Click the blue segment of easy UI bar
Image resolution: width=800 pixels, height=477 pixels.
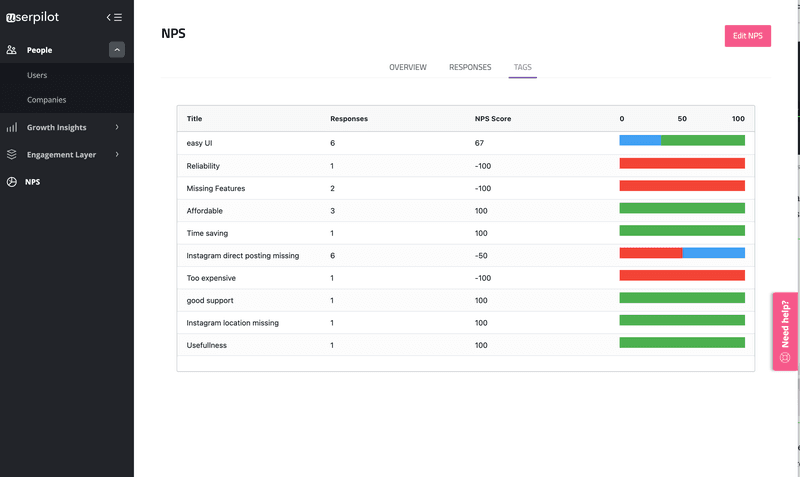pyautogui.click(x=640, y=141)
